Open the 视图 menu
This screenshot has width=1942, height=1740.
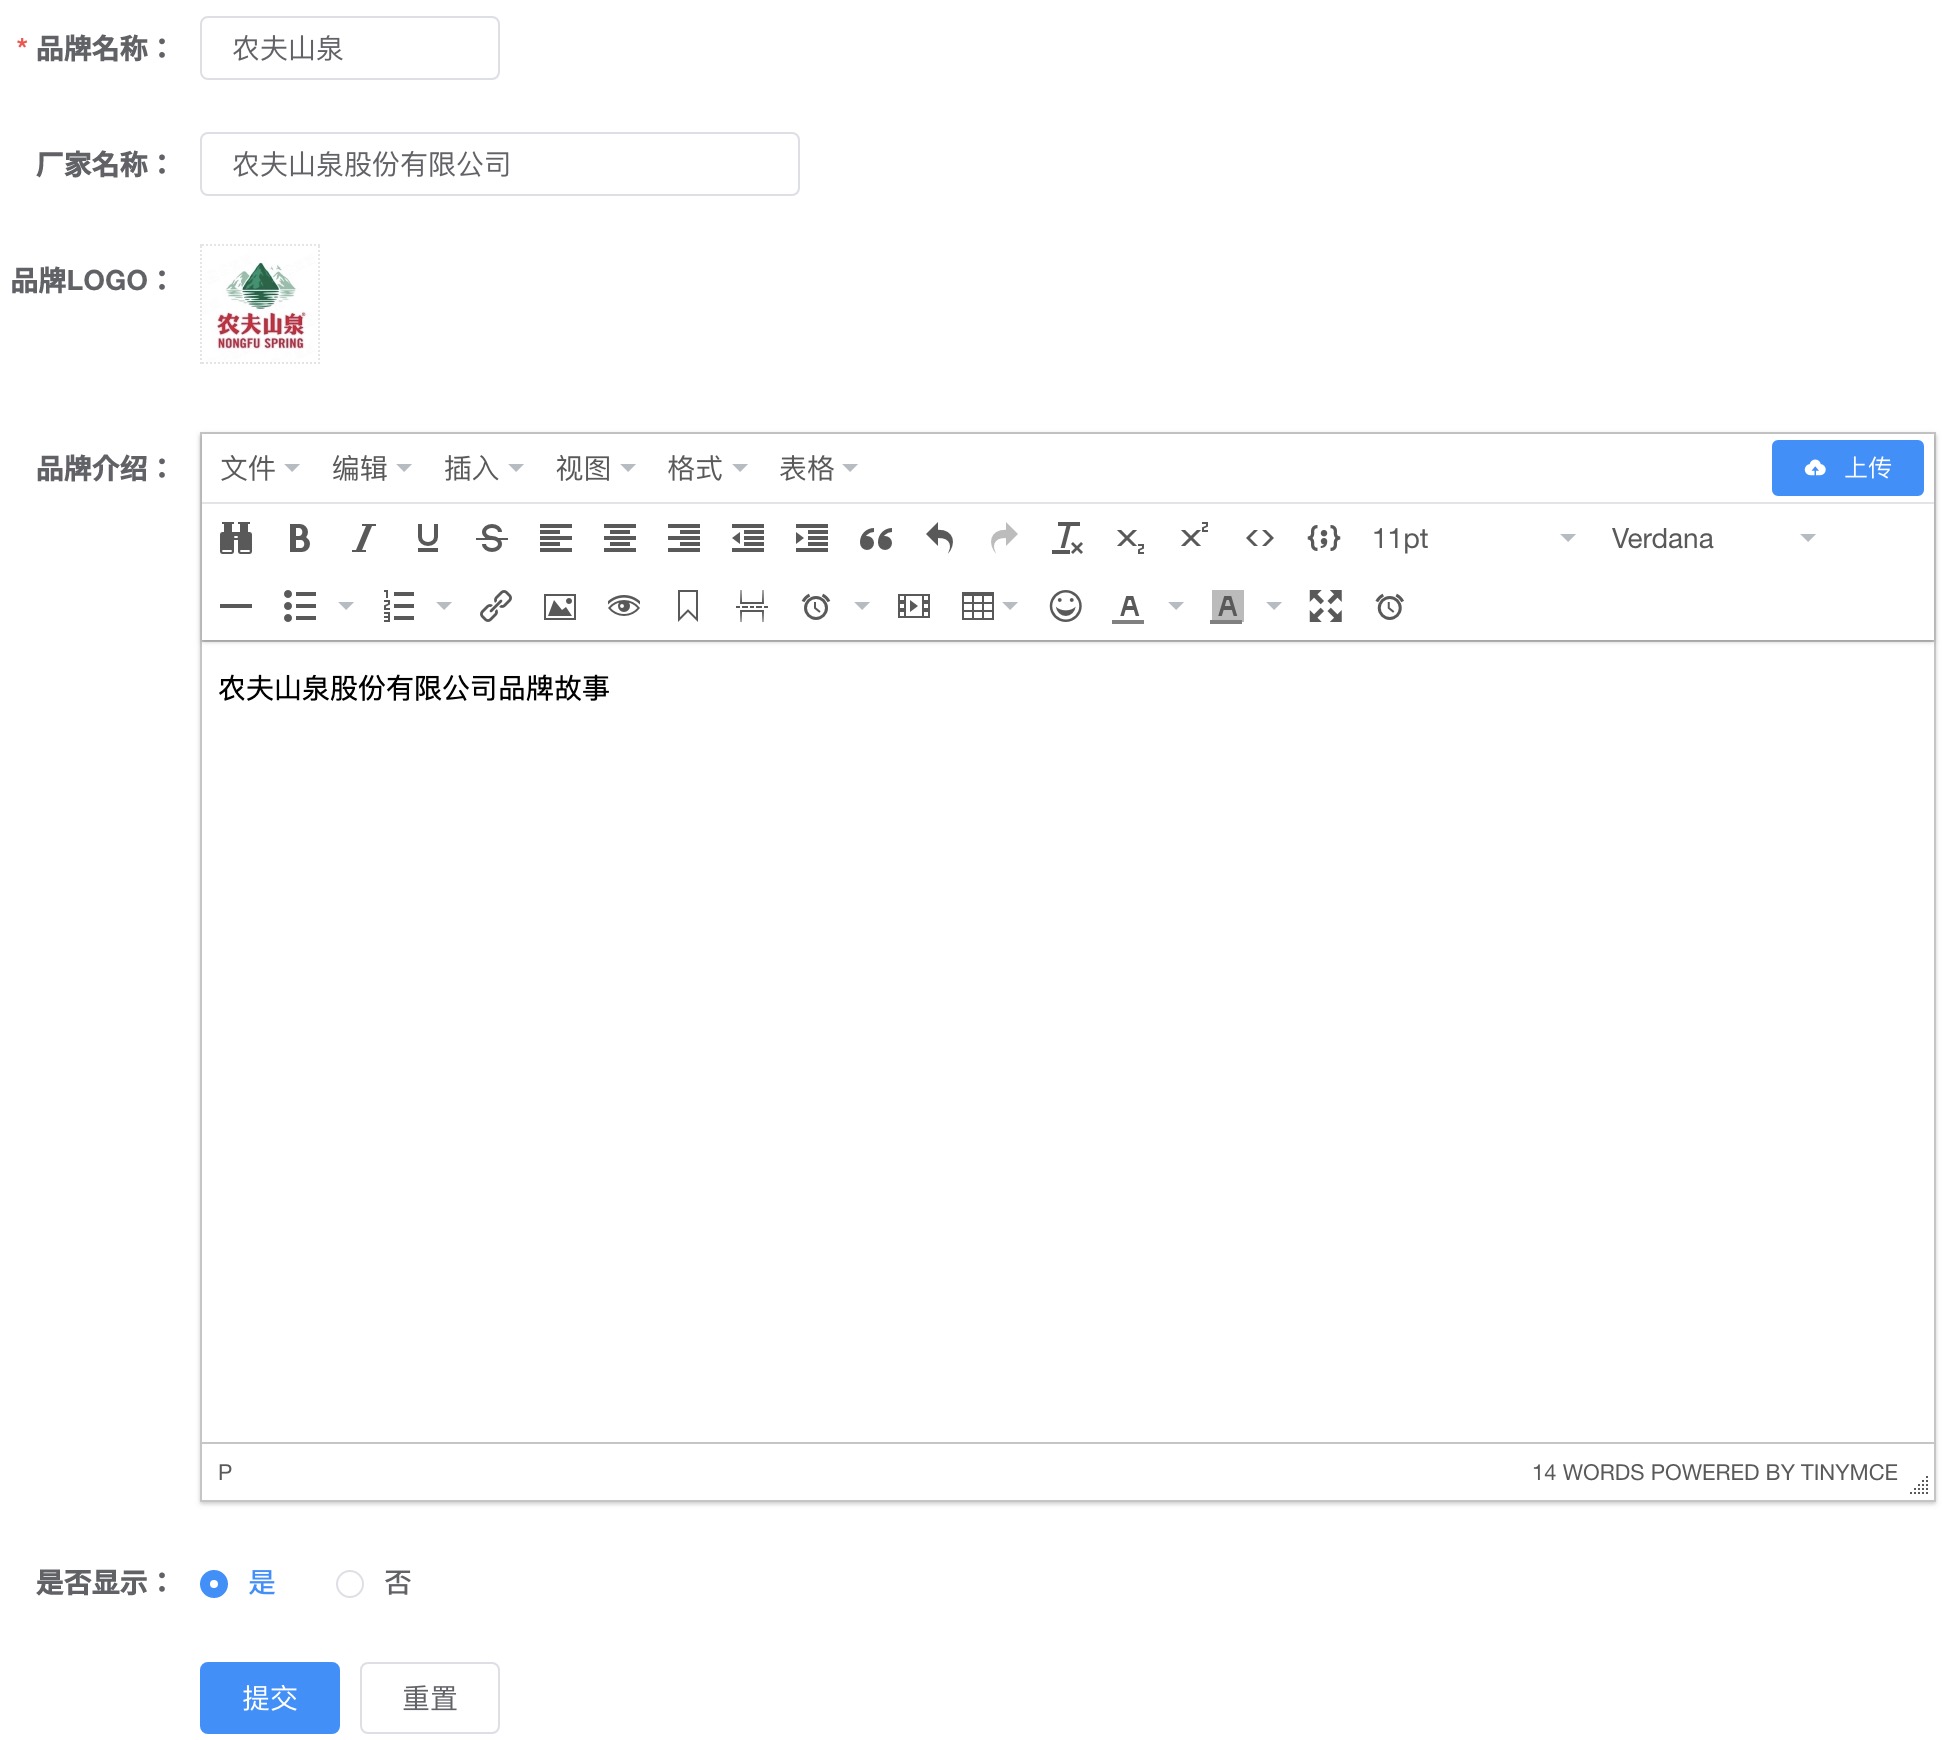click(595, 468)
